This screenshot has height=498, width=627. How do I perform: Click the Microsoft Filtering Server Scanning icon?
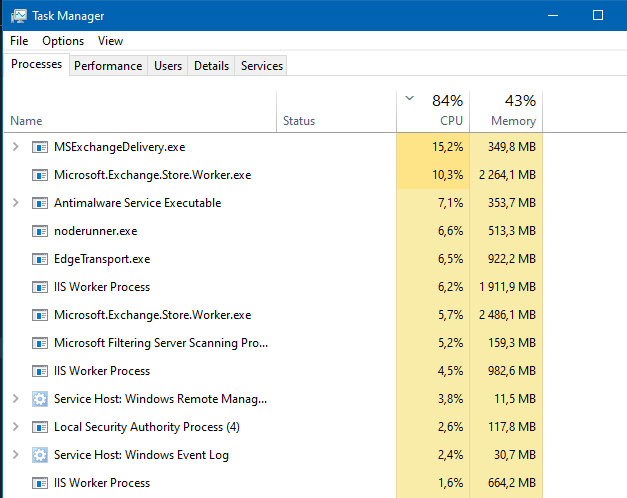coord(40,343)
